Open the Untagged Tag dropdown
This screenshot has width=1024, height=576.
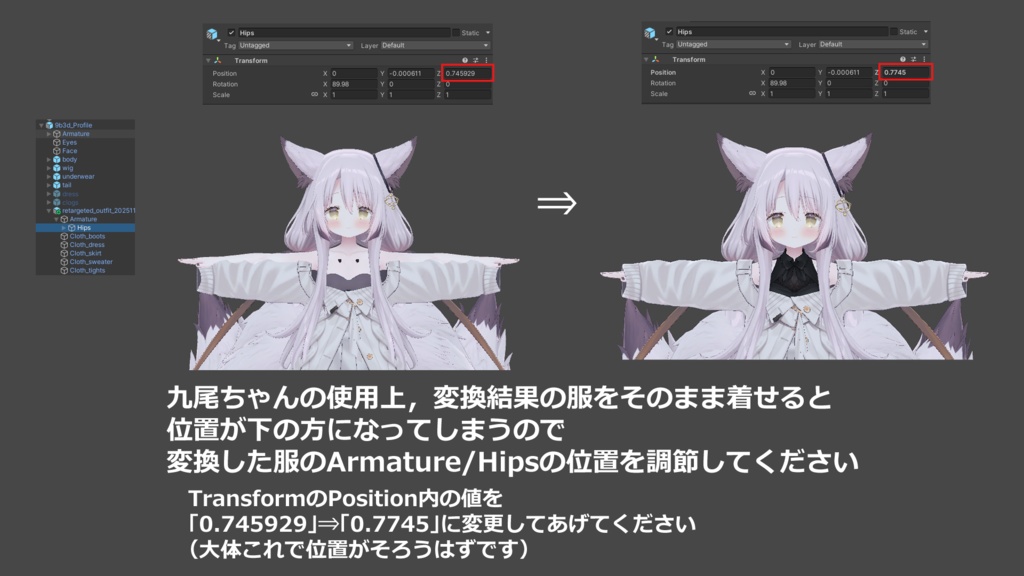click(x=294, y=45)
